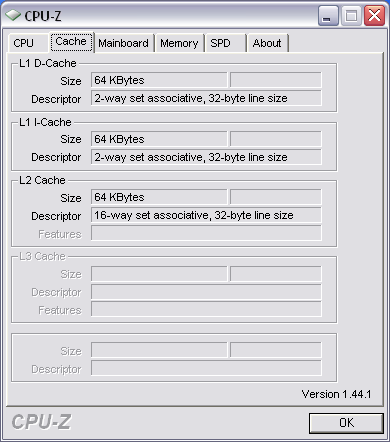Click the OK button
Screen dimensions: 390x442
coord(346,423)
